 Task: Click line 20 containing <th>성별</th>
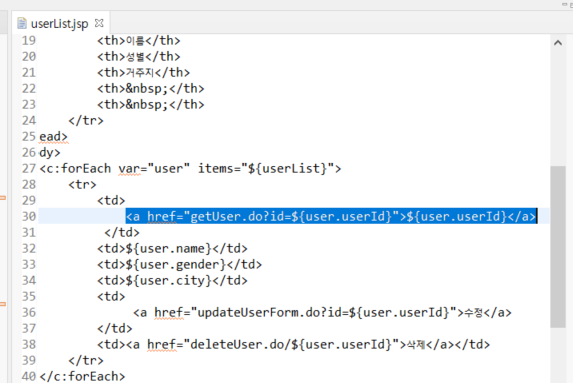(x=139, y=57)
